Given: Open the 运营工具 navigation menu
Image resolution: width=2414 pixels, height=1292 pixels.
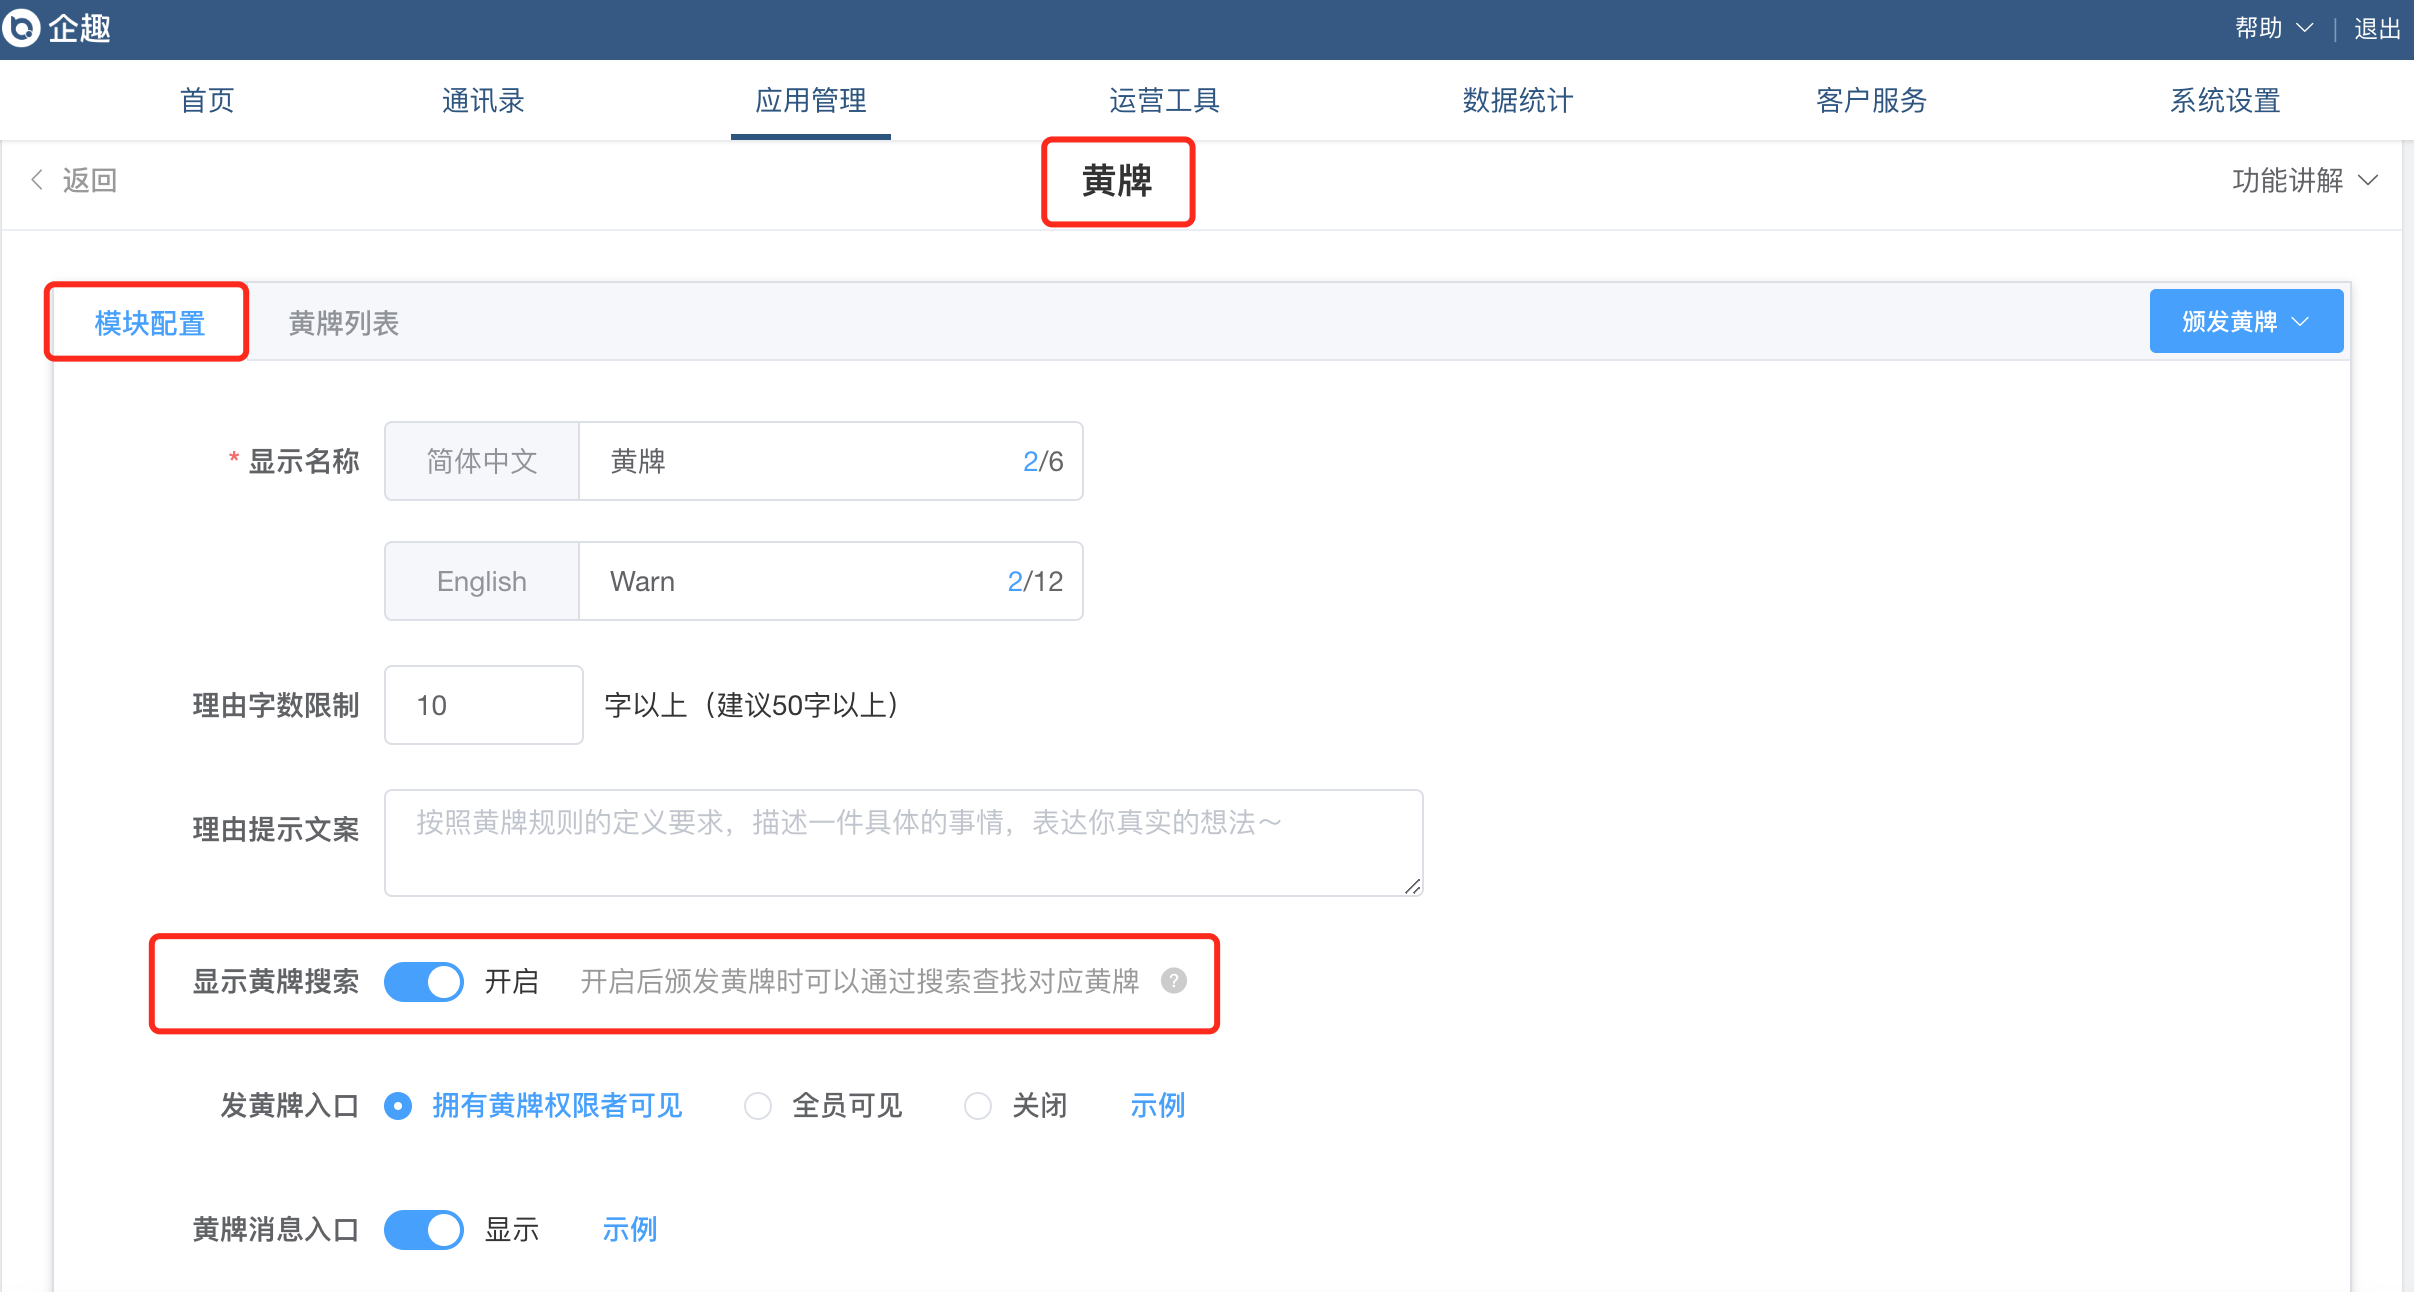Looking at the screenshot, I should tap(1164, 100).
